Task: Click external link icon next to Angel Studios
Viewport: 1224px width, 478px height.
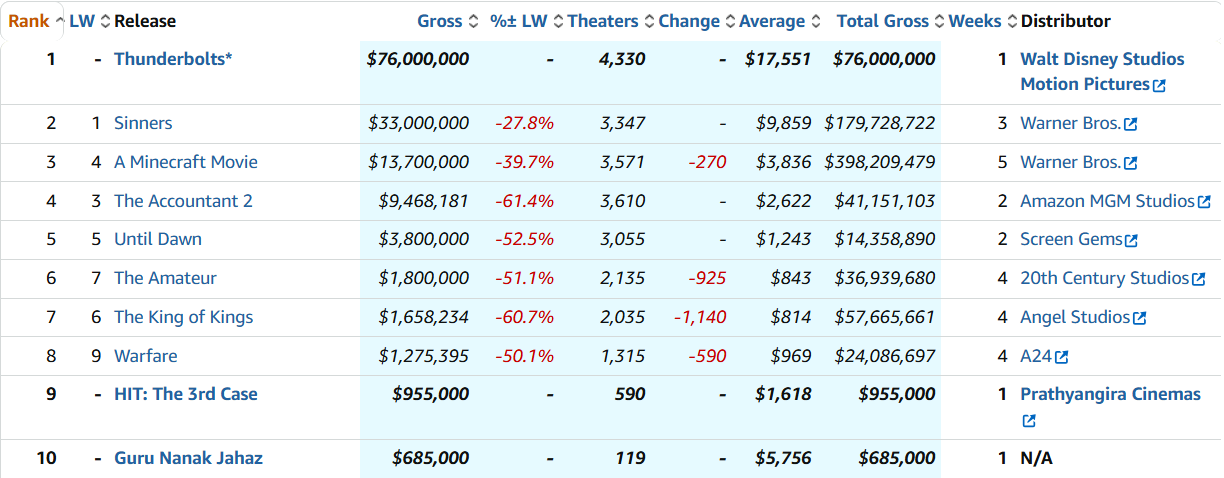Action: click(1139, 319)
